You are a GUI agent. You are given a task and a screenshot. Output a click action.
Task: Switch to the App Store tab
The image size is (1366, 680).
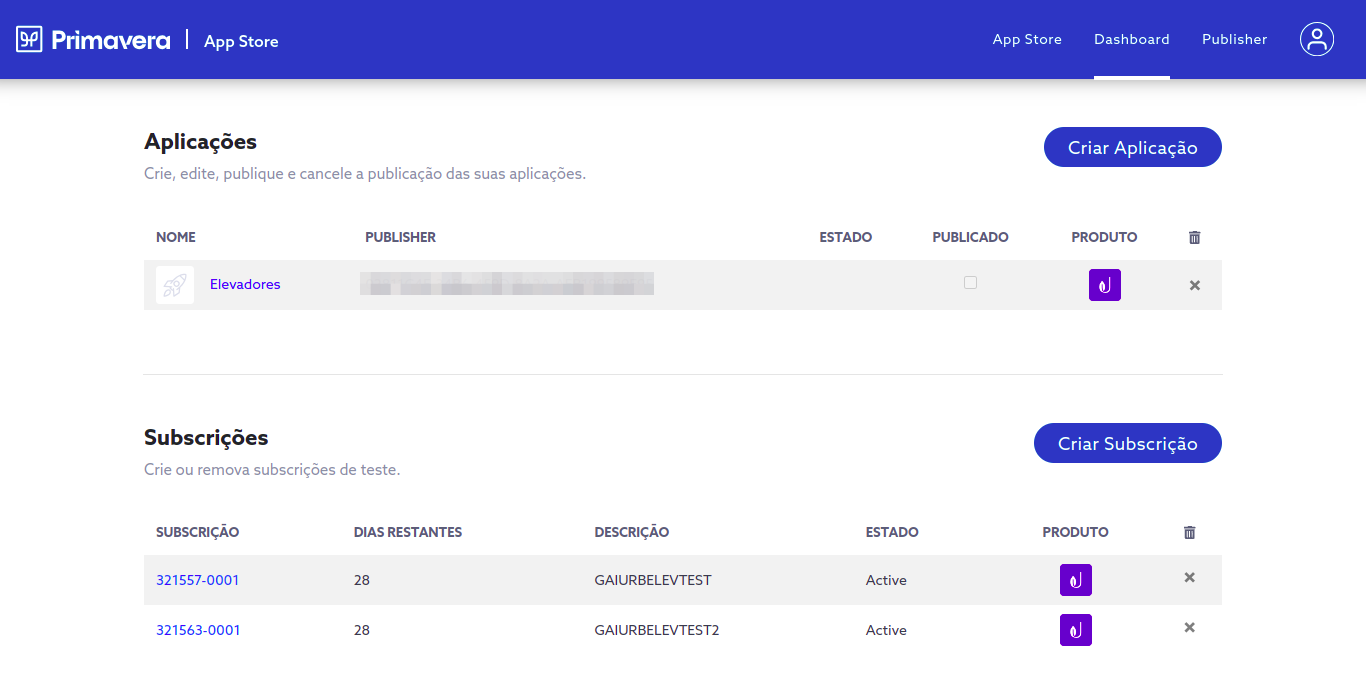point(1027,39)
